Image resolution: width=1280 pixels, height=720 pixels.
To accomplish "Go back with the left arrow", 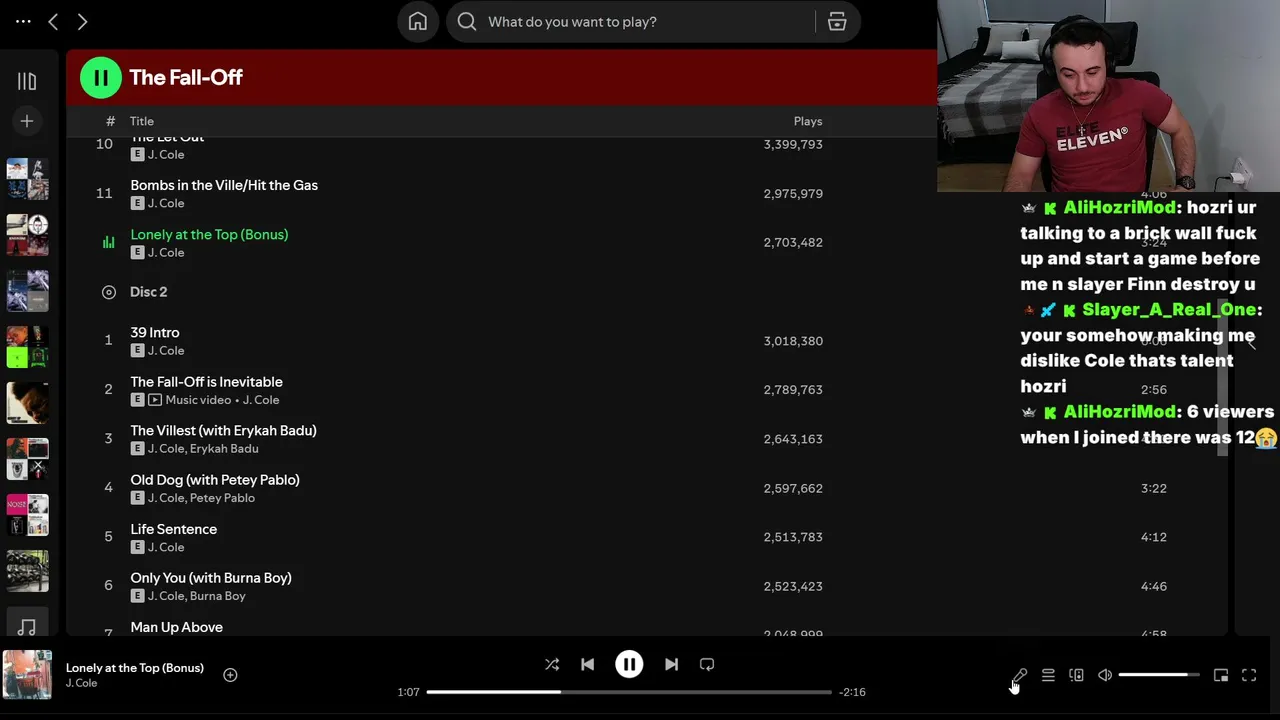I will tap(53, 21).
